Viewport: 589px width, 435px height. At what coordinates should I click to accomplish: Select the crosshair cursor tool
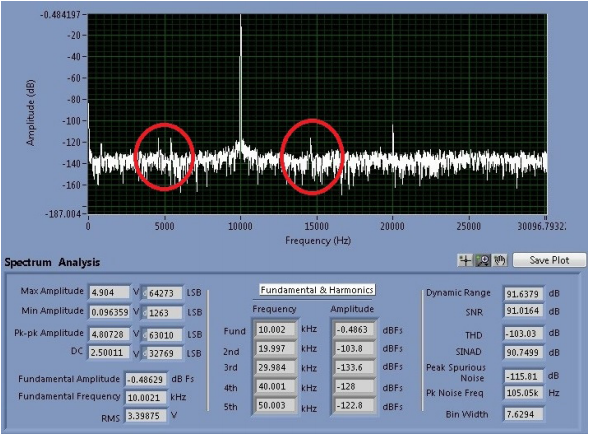[x=465, y=260]
